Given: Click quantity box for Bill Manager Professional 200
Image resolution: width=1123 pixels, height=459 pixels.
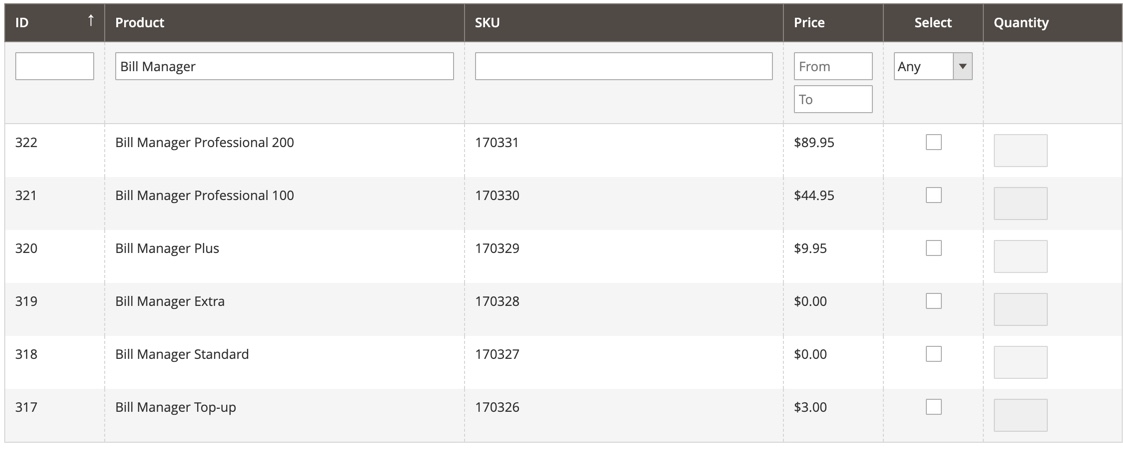Looking at the screenshot, I should click(x=1020, y=151).
